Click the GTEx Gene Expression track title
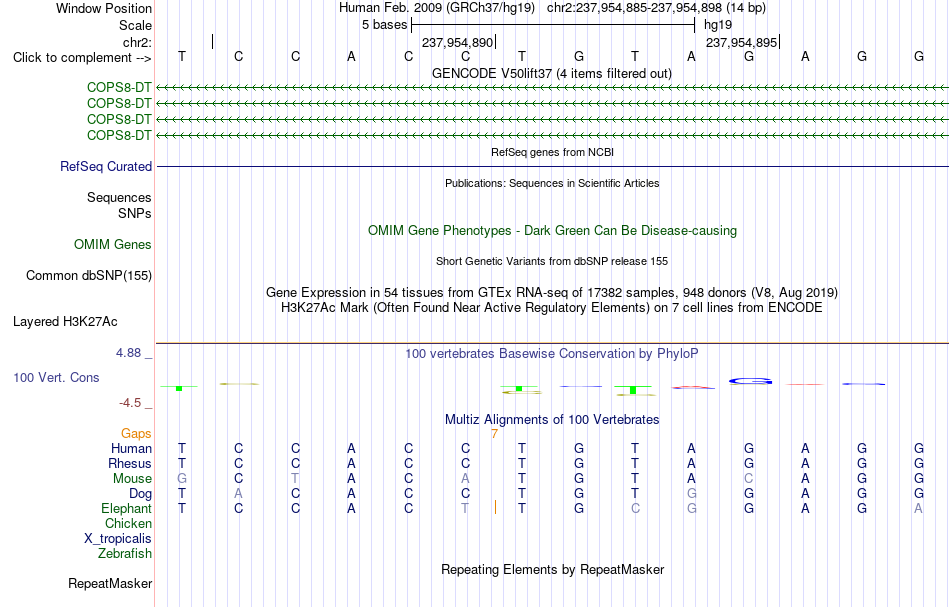Viewport: 950px width, 607px height. coord(552,293)
